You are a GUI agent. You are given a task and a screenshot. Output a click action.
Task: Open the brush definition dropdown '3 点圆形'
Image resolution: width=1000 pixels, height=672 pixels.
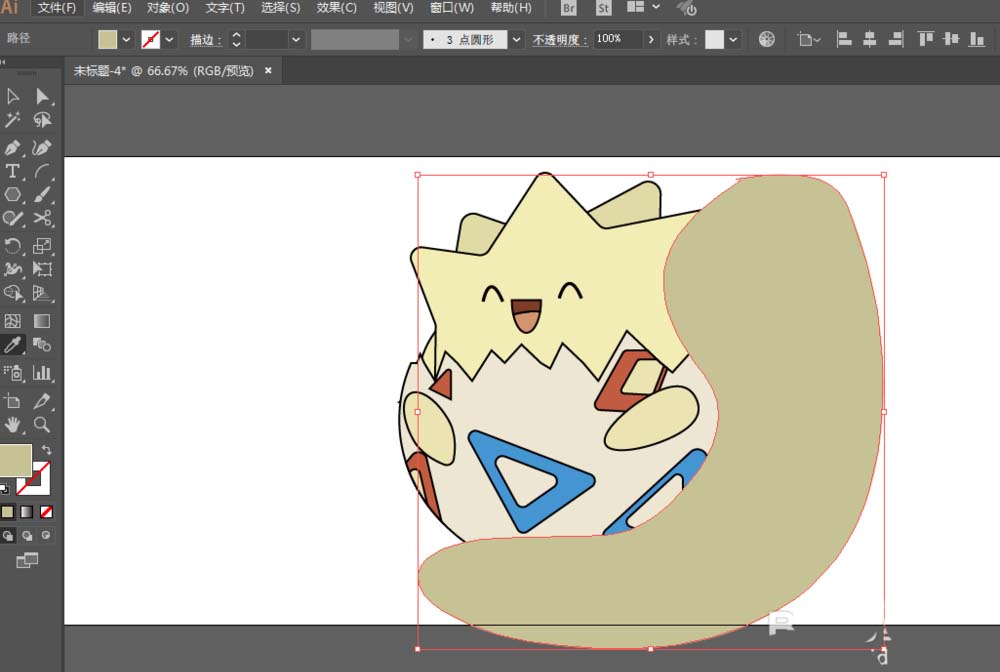517,40
